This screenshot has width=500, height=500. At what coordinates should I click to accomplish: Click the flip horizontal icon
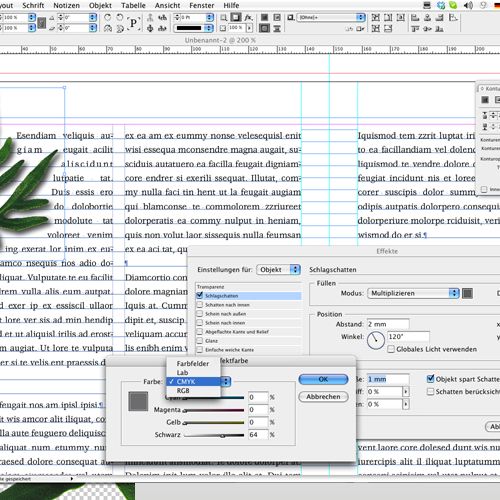107,29
